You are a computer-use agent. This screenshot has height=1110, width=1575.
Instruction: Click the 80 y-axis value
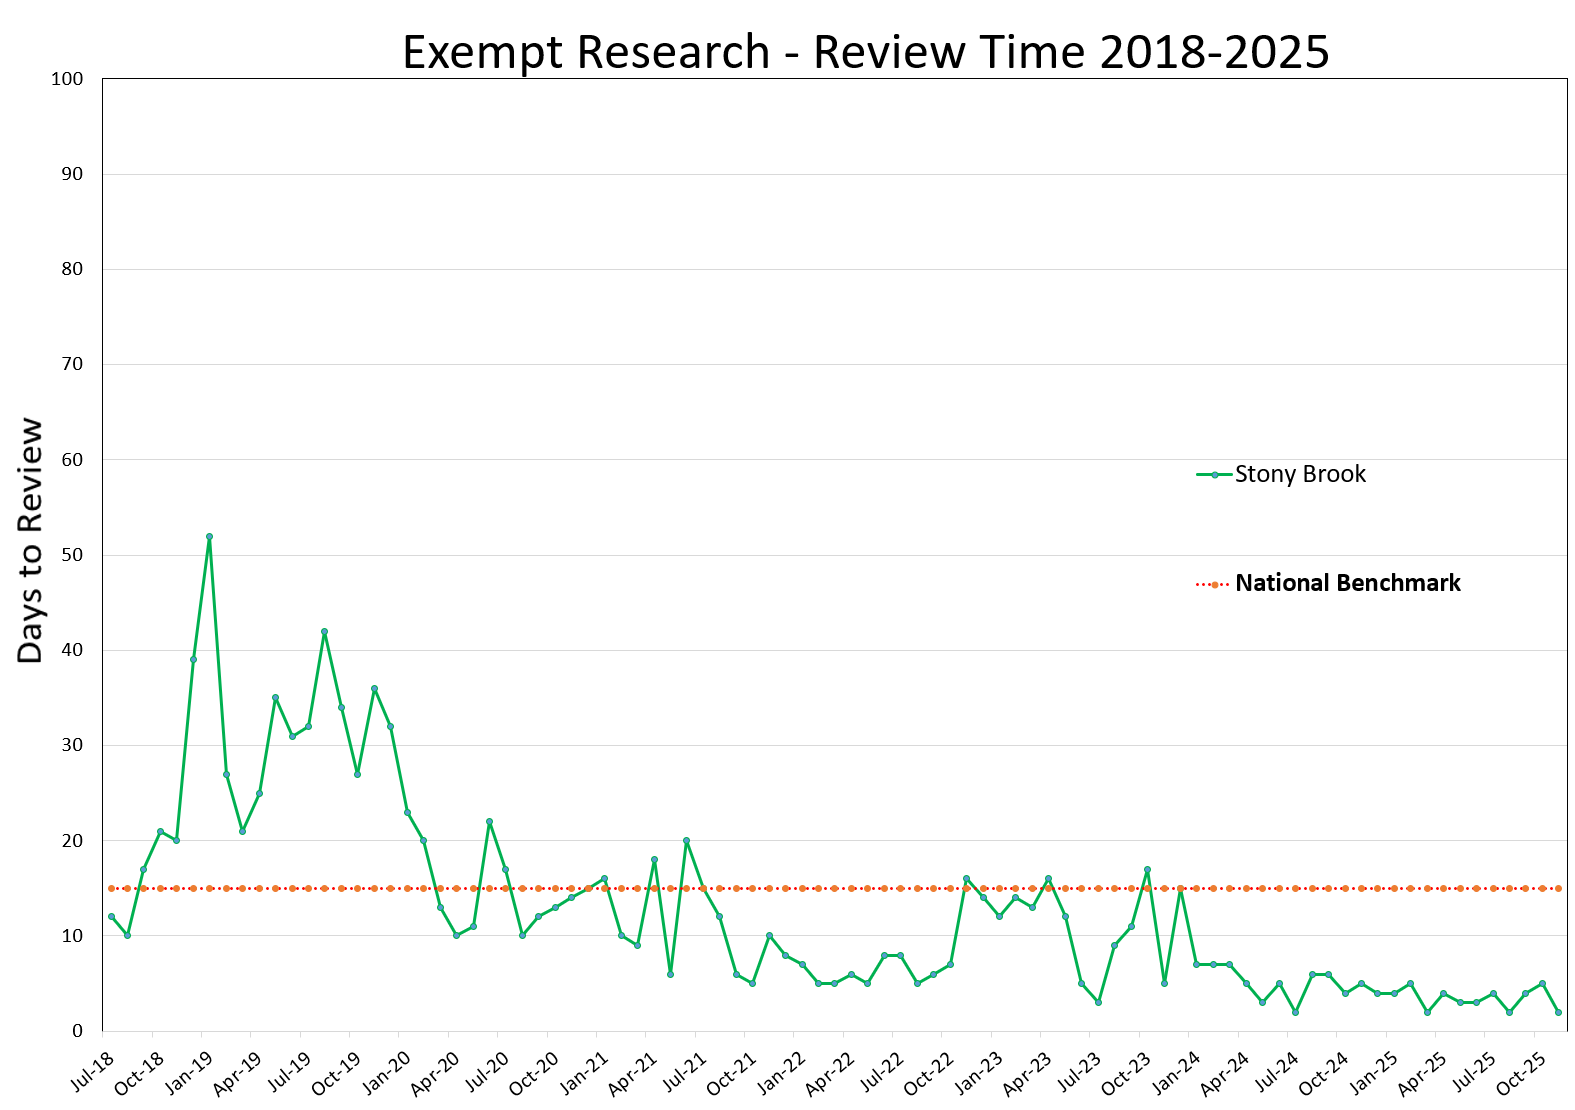point(73,269)
